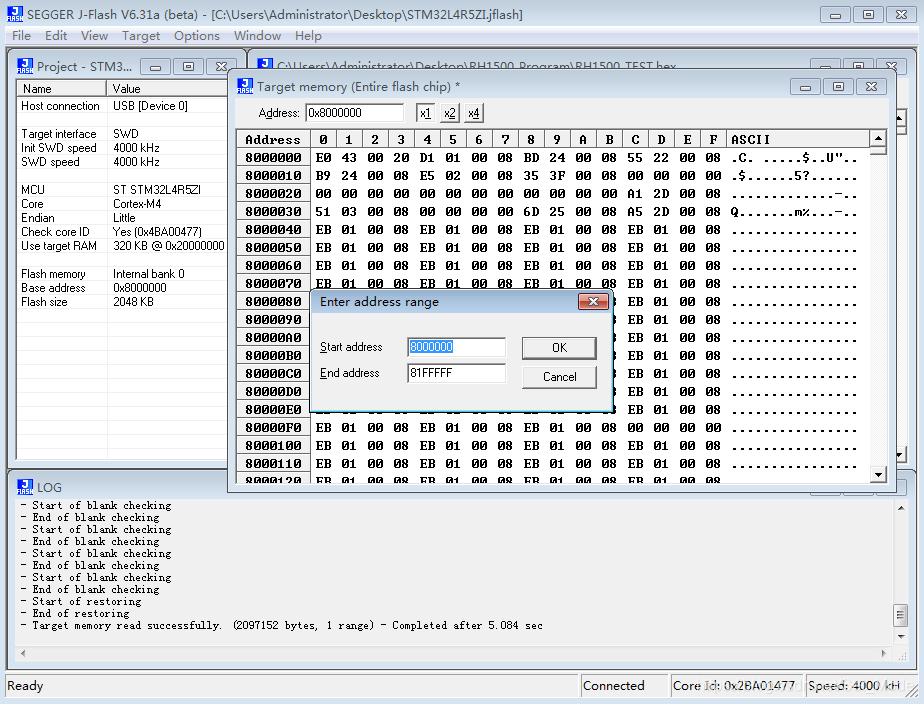Minimize the Target memory window
924x704 pixels.
[805, 87]
